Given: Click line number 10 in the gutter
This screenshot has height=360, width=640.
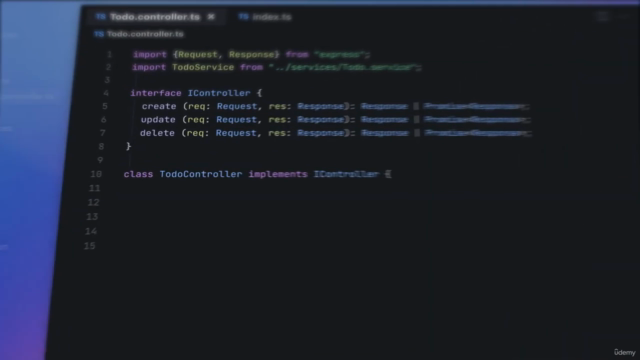Looking at the screenshot, I should click(x=96, y=174).
